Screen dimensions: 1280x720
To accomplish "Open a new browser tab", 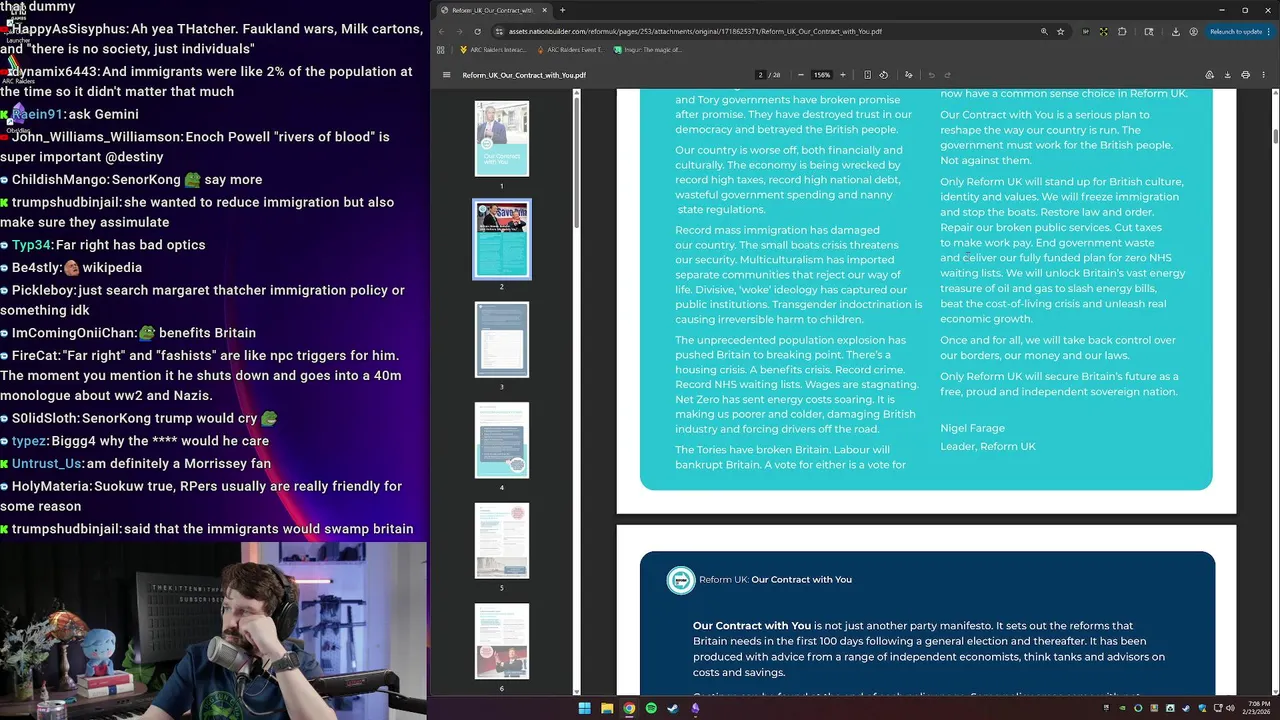I will pyautogui.click(x=562, y=10).
